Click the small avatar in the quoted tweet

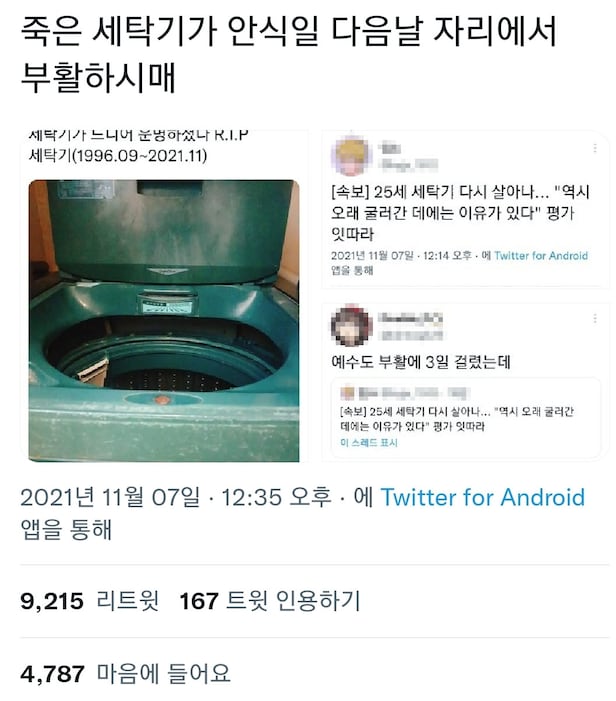pyautogui.click(x=347, y=393)
